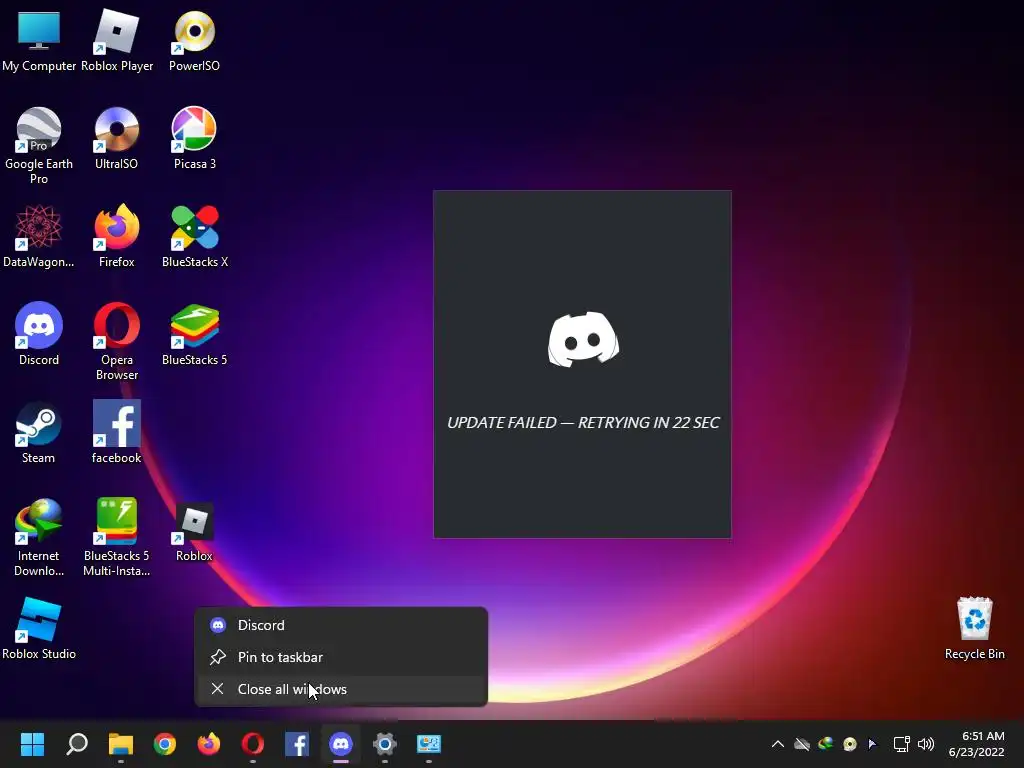Open Internet Download Manager shortcut
The image size is (1024, 768).
[39, 537]
